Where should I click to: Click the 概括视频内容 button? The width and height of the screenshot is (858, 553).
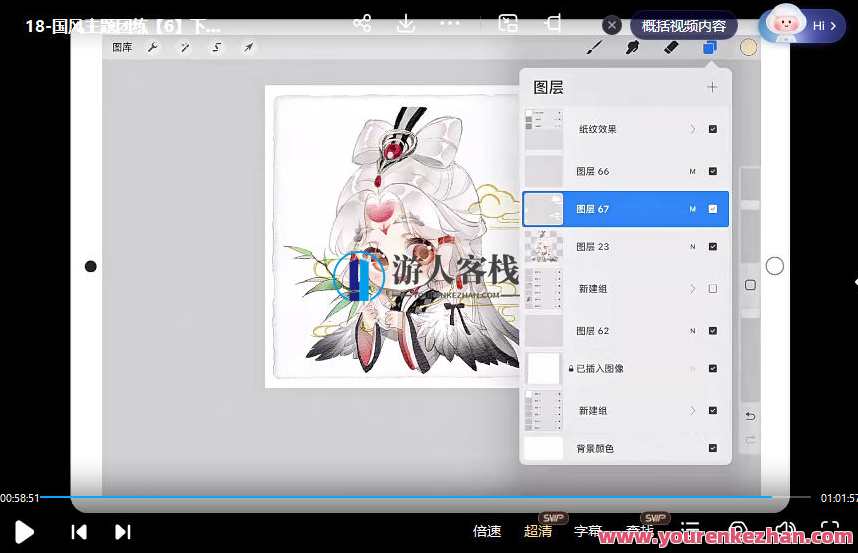coord(683,26)
